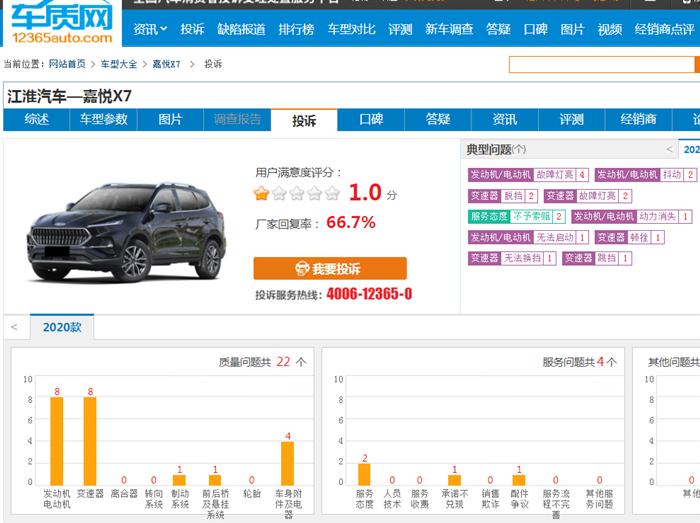Image resolution: width=700 pixels, height=523 pixels.
Task: Click the 制动系统 bar showing 1
Action: coord(179,480)
